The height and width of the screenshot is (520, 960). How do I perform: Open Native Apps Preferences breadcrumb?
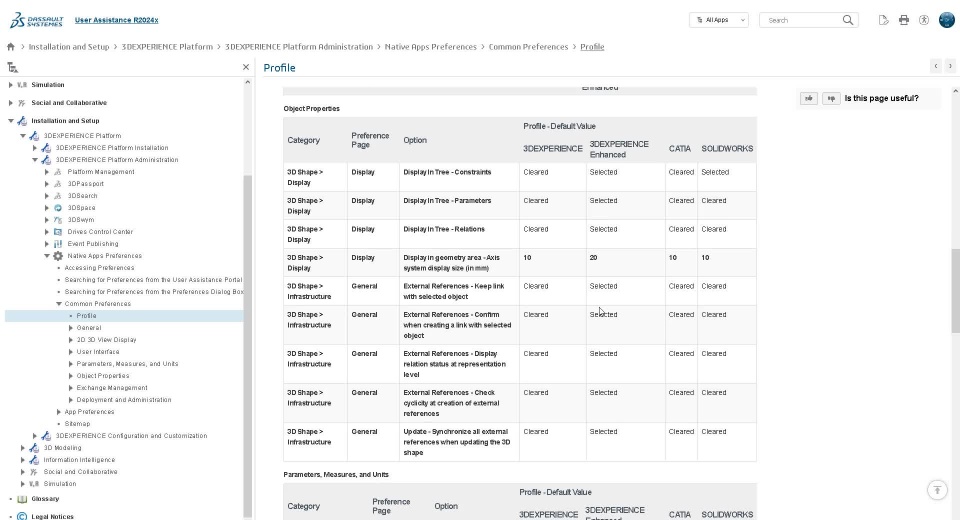tap(430, 47)
